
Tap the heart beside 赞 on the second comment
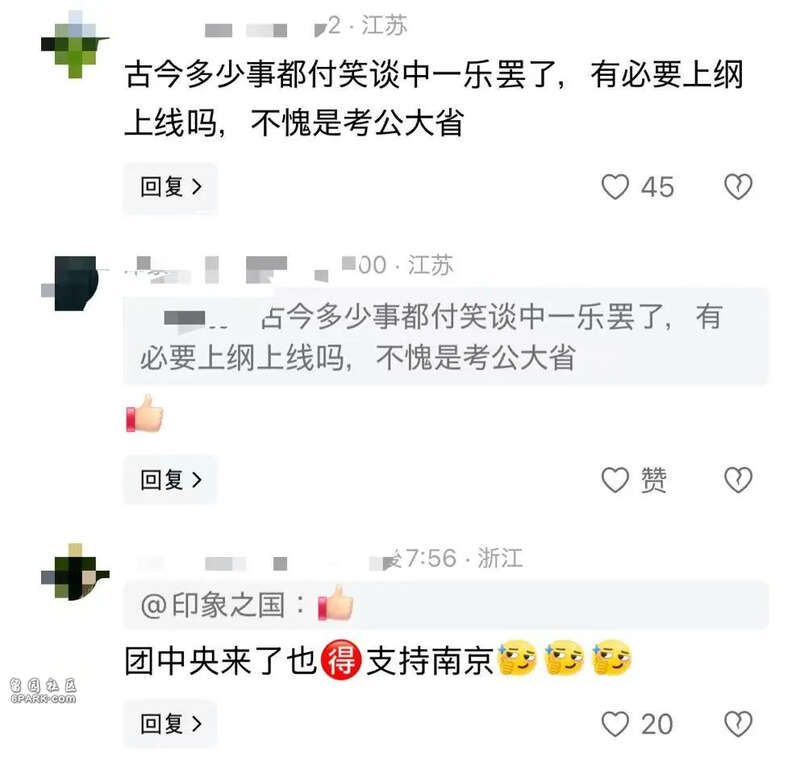pyautogui.click(x=615, y=480)
